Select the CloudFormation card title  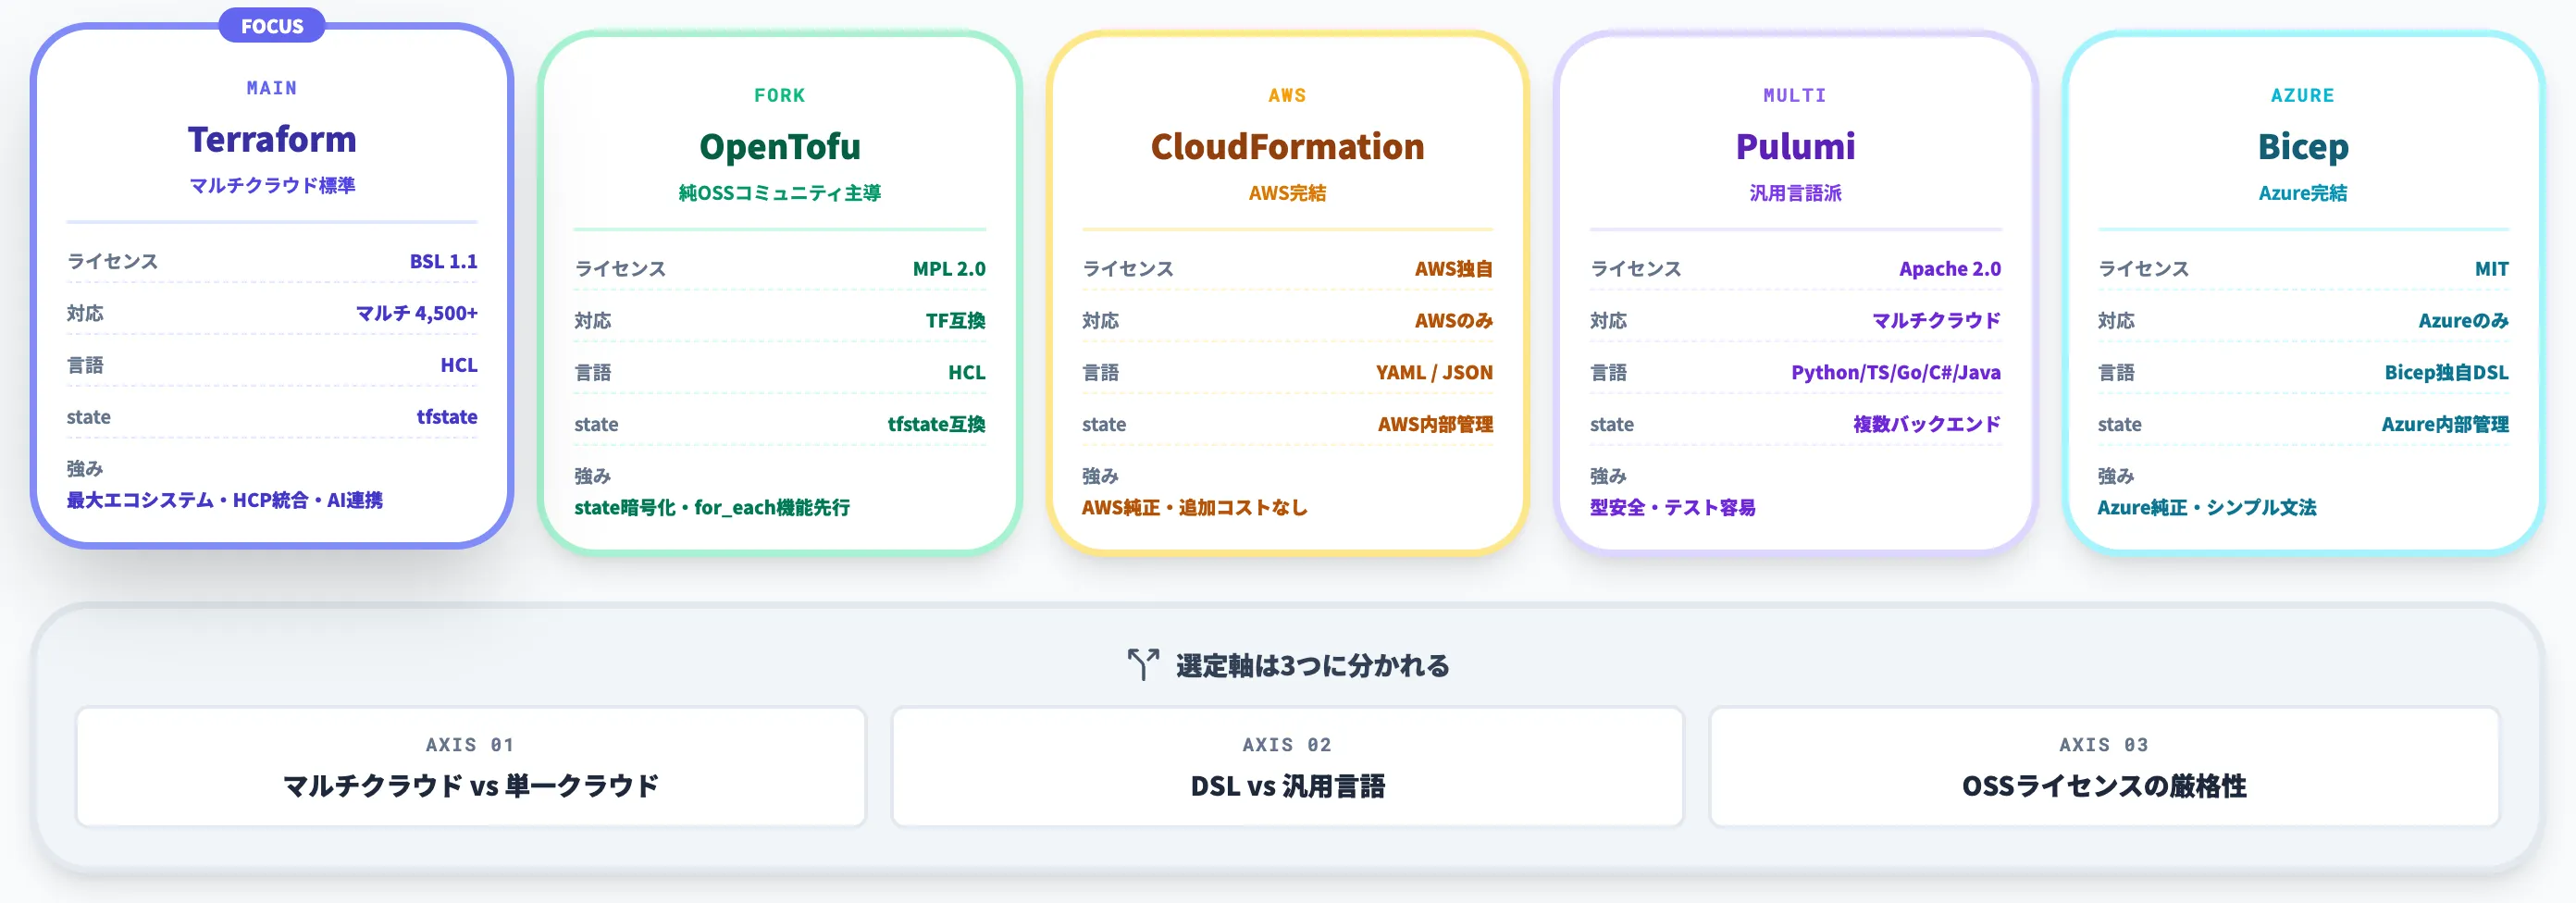point(1287,147)
